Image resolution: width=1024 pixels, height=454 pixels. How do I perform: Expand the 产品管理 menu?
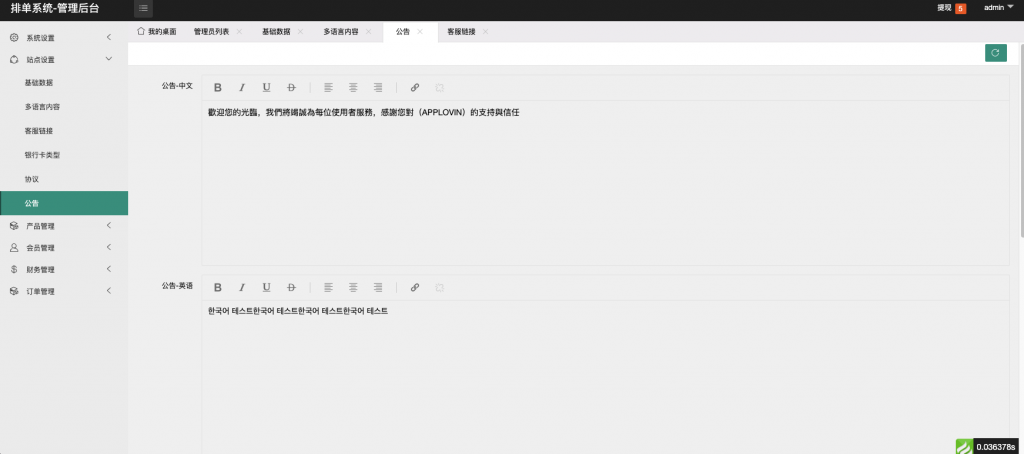point(64,226)
